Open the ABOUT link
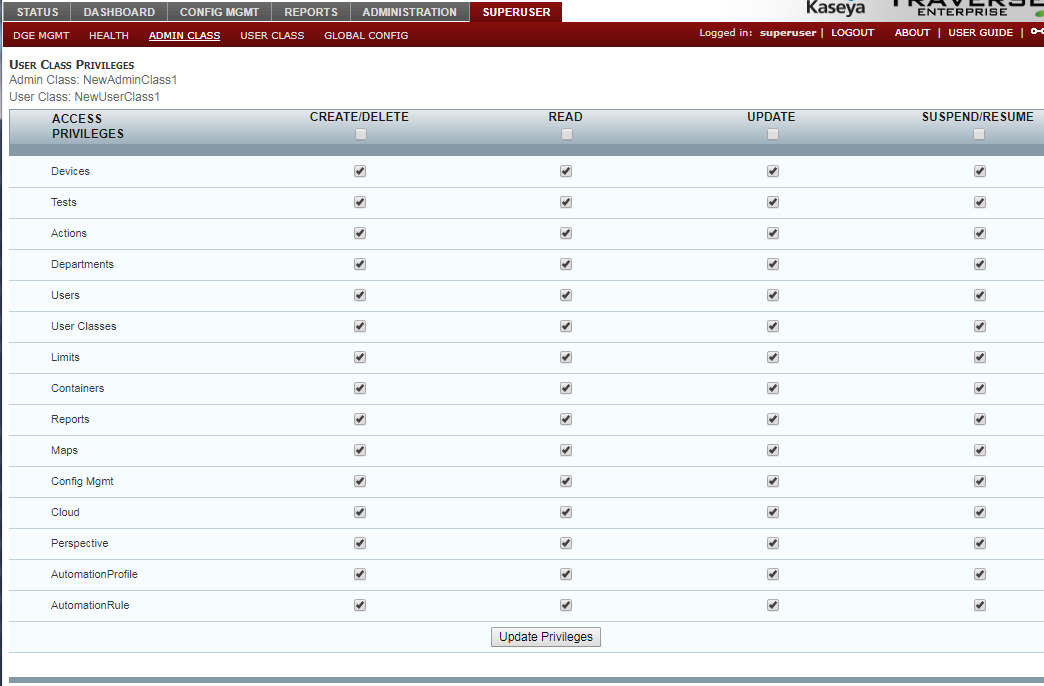The width and height of the screenshot is (1044, 686). click(912, 33)
